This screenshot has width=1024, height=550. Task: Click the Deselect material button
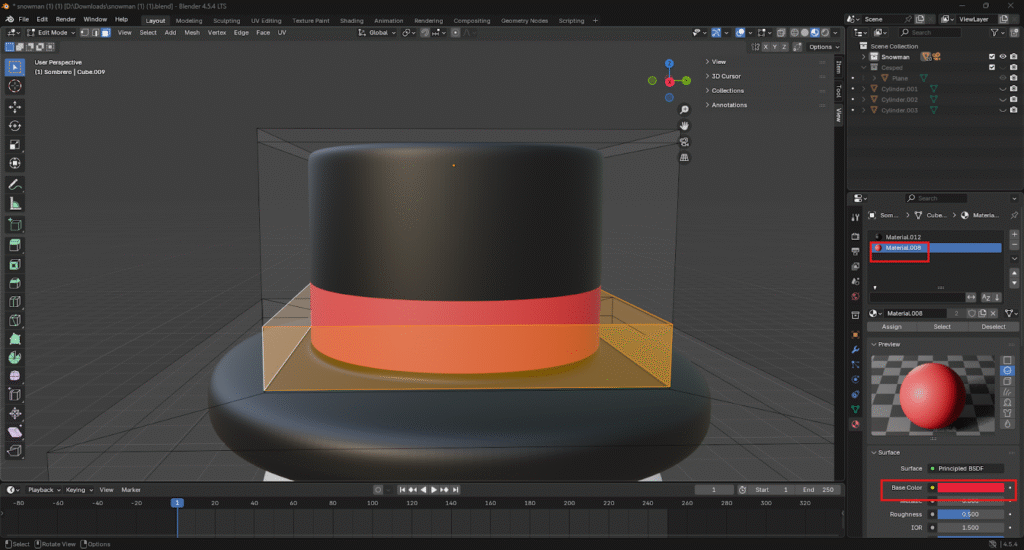coord(992,326)
